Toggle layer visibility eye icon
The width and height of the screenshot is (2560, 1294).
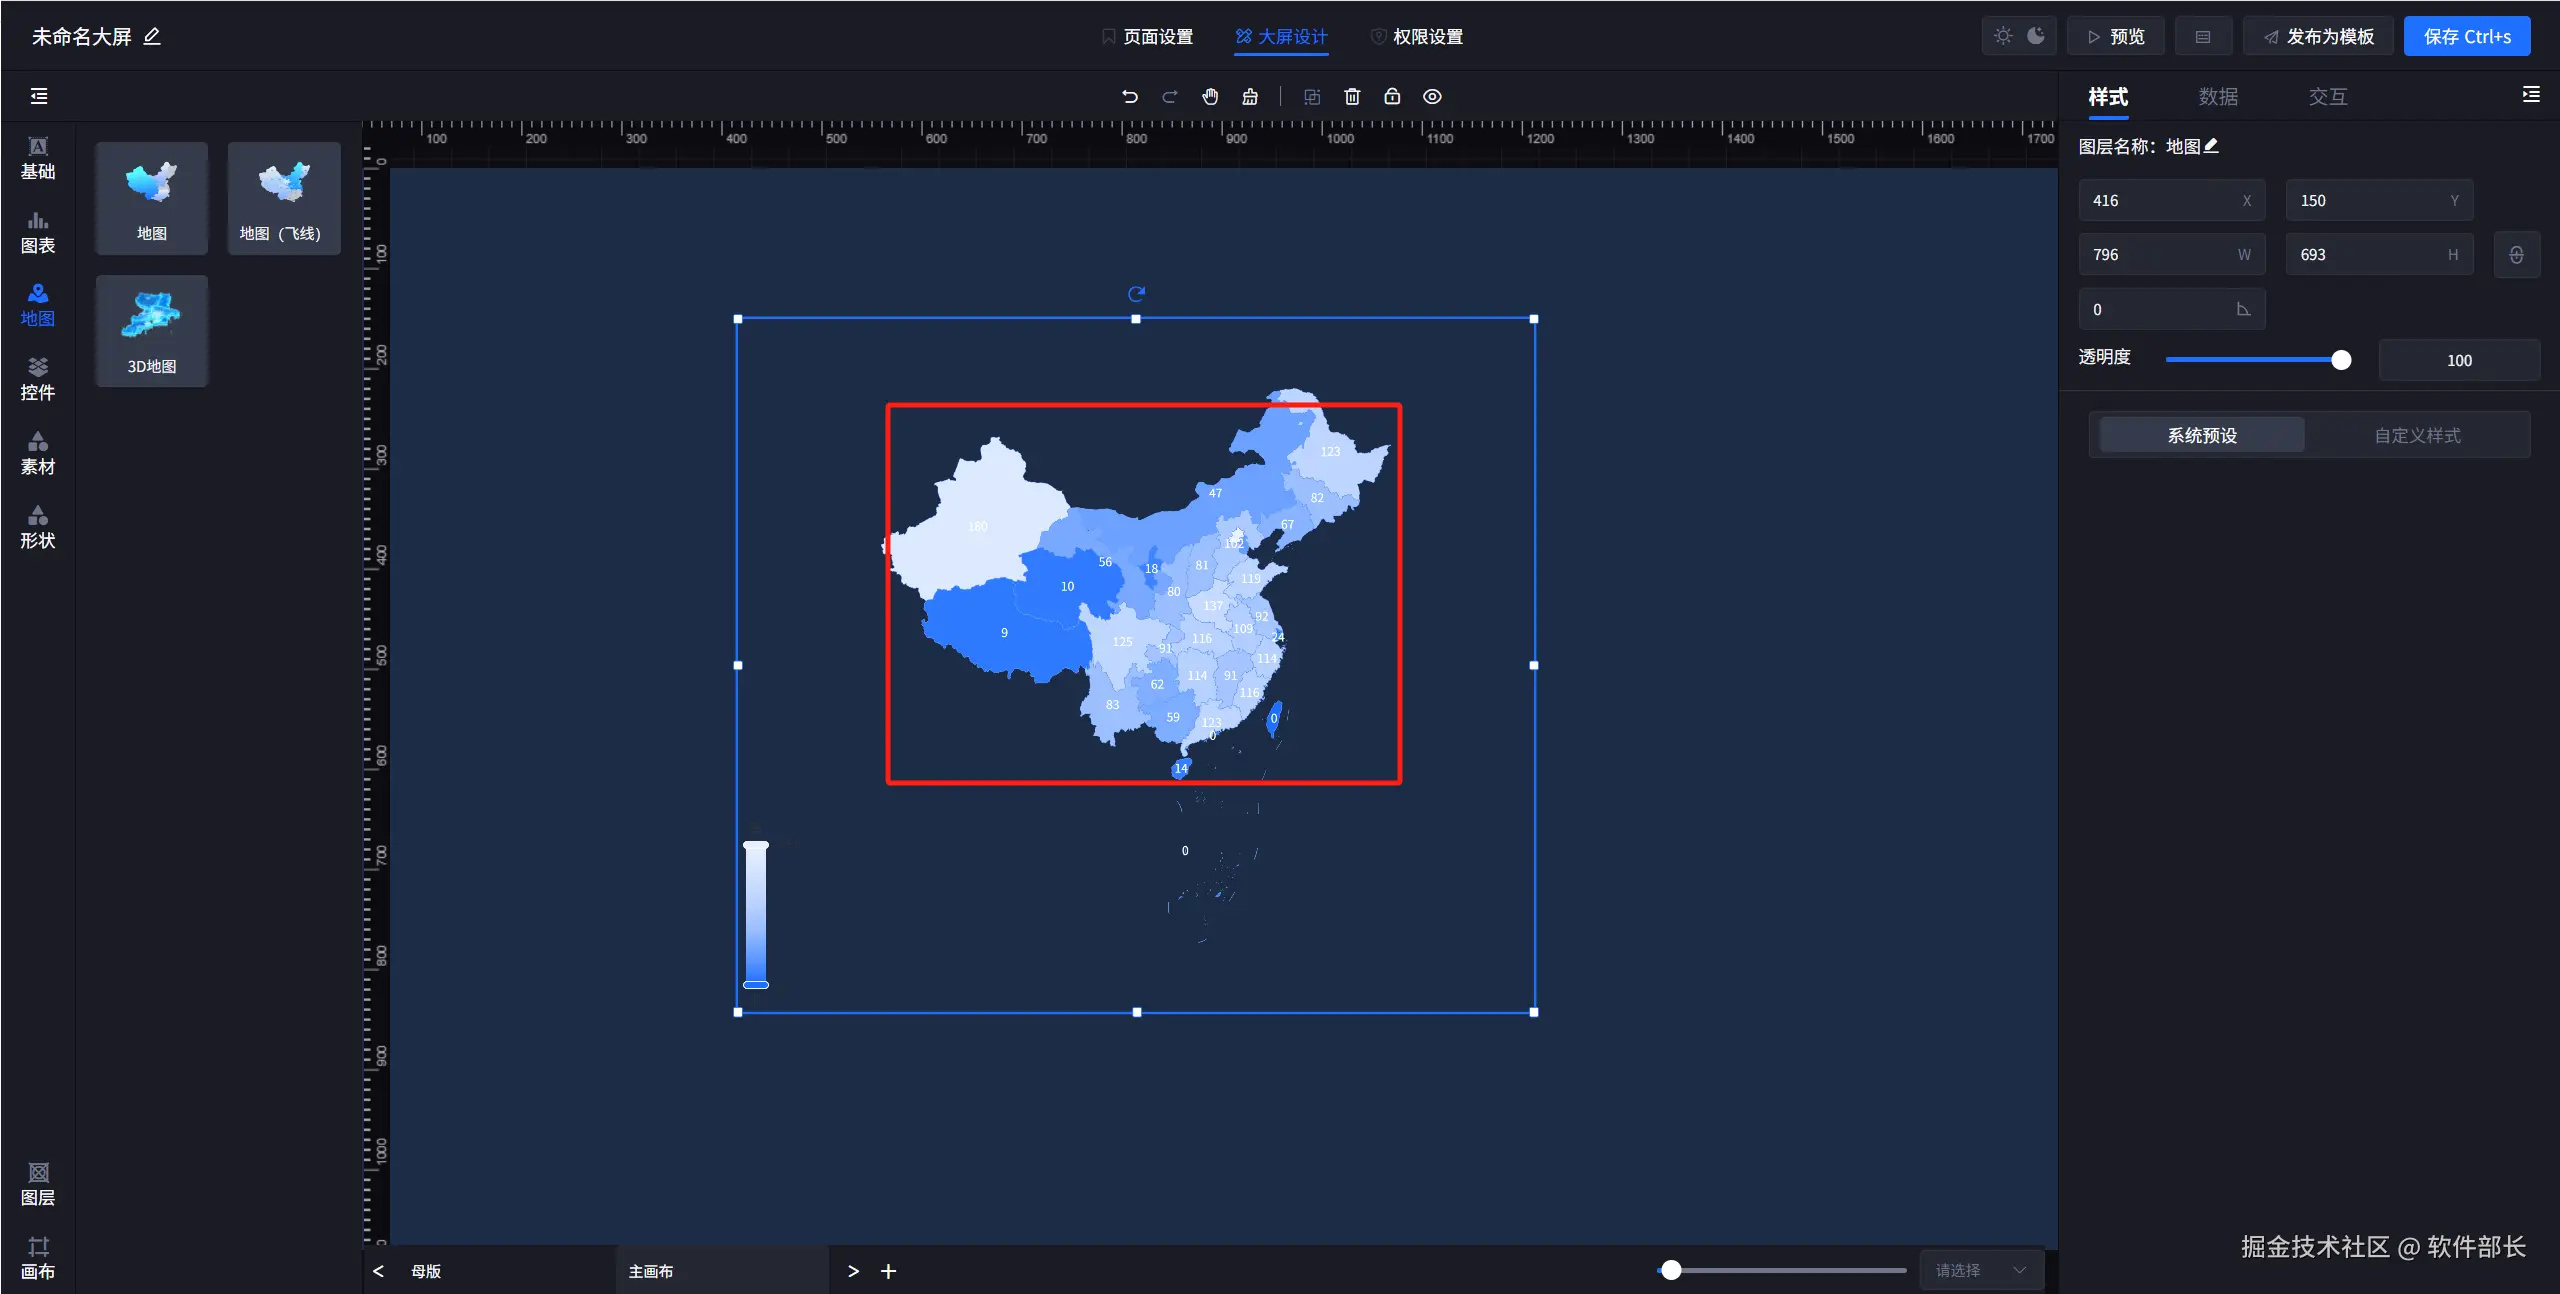1432,97
